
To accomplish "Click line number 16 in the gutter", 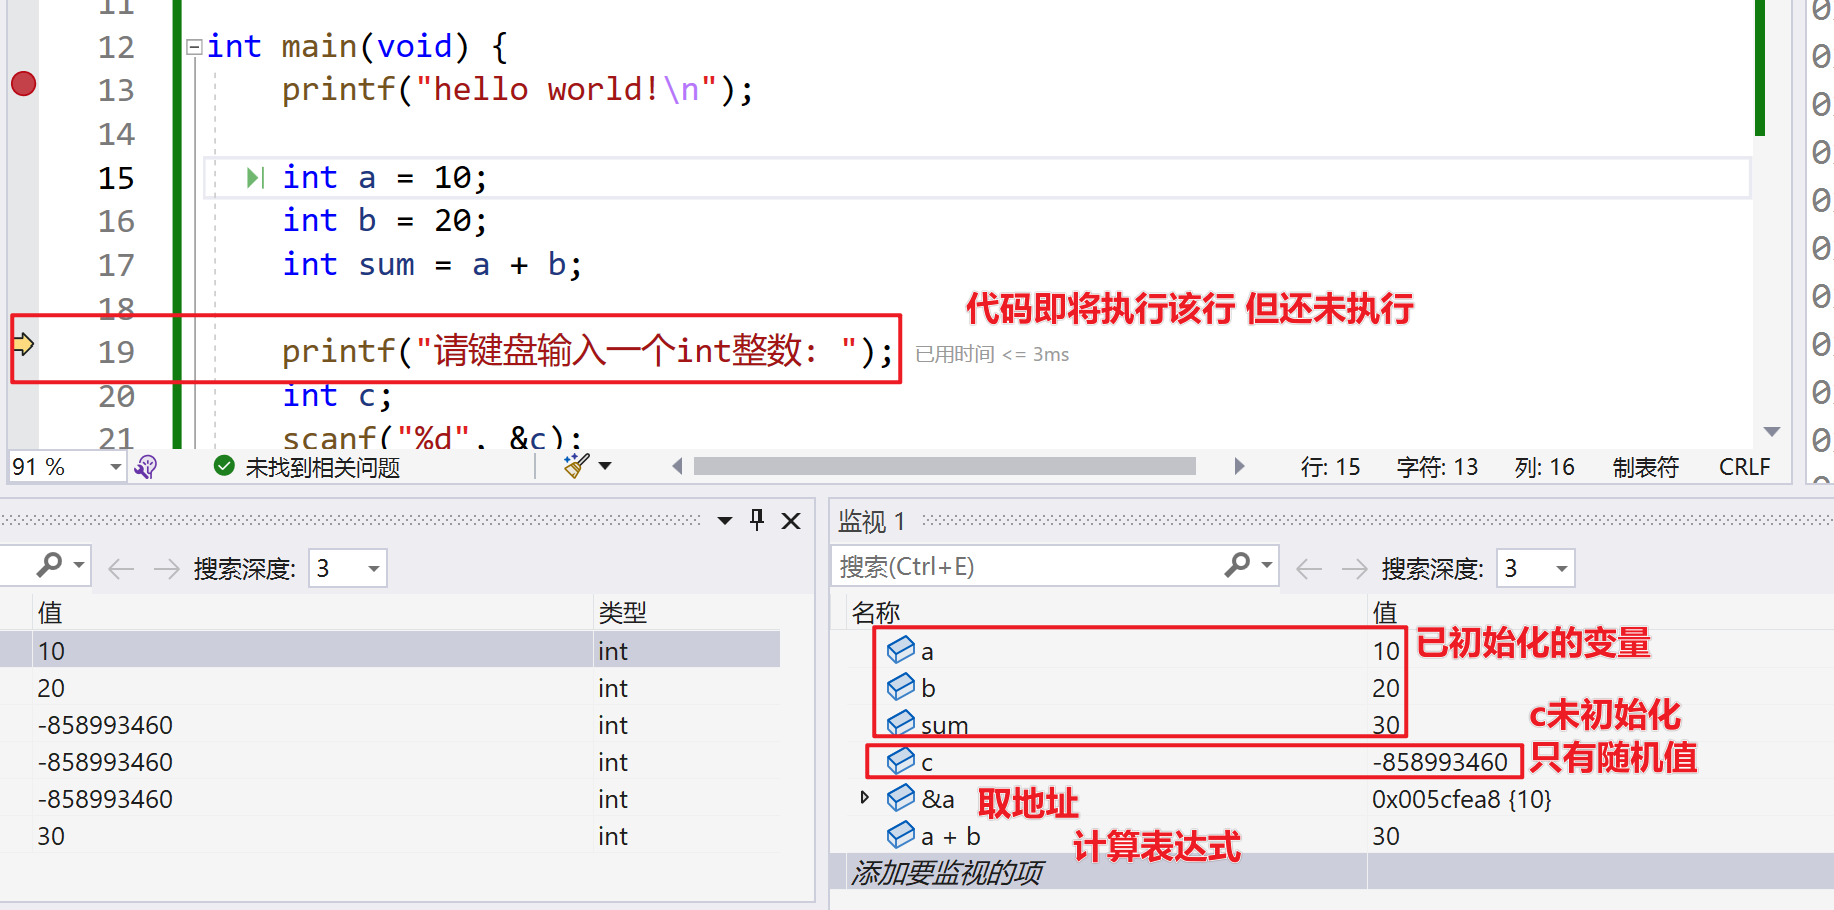I will pyautogui.click(x=116, y=221).
